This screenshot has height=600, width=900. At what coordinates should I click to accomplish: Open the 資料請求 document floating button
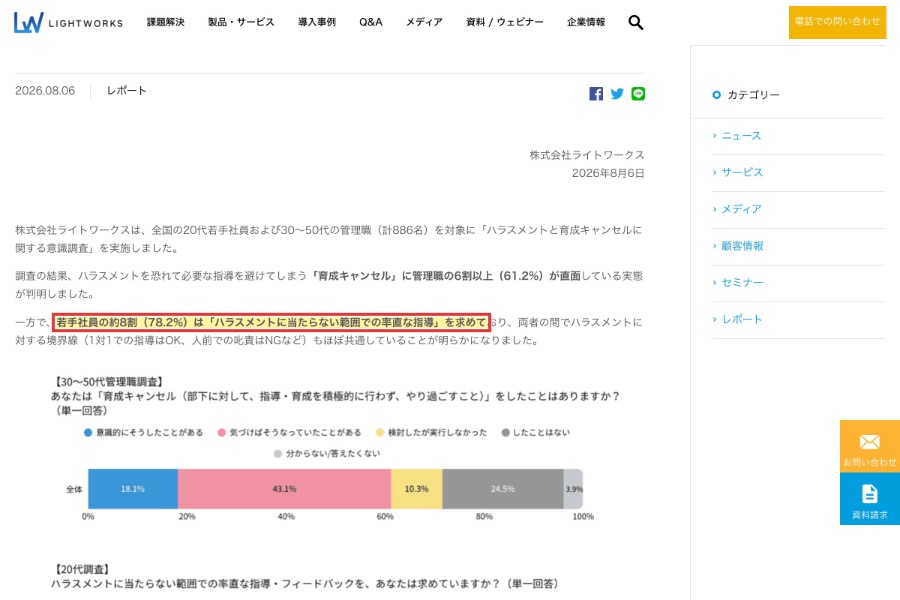click(x=870, y=499)
